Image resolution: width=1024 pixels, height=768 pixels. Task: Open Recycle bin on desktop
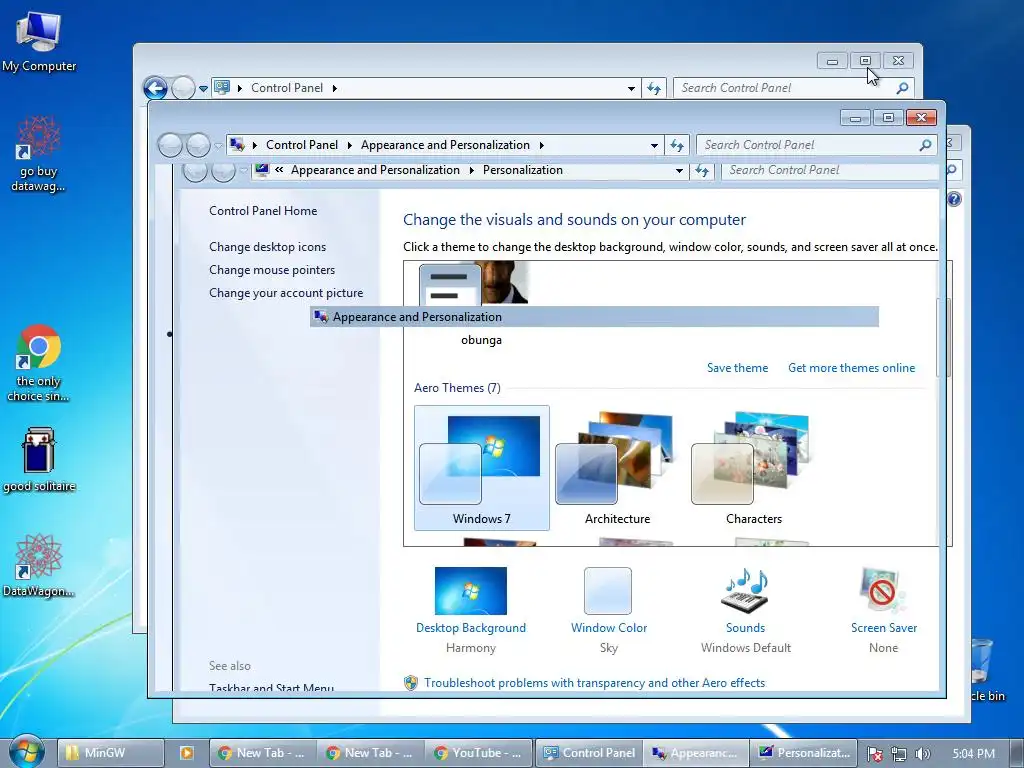[984, 669]
